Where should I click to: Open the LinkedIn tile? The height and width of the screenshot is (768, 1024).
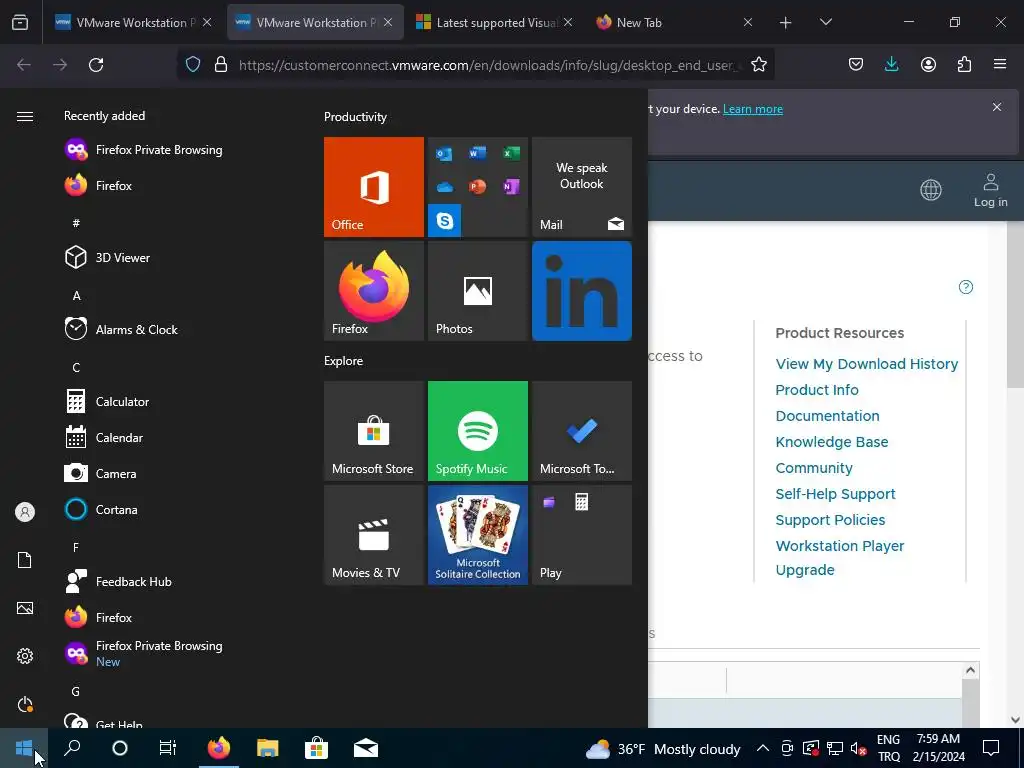(x=582, y=291)
